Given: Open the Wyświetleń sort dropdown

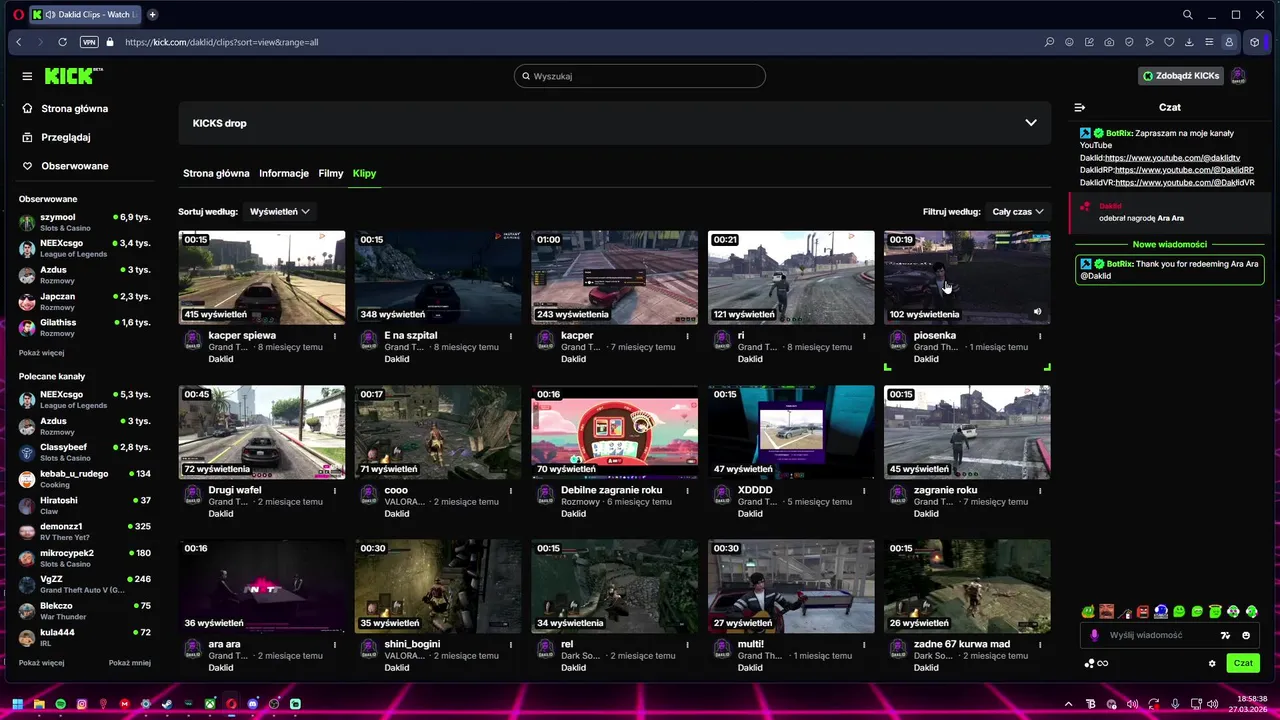Looking at the screenshot, I should tap(280, 211).
